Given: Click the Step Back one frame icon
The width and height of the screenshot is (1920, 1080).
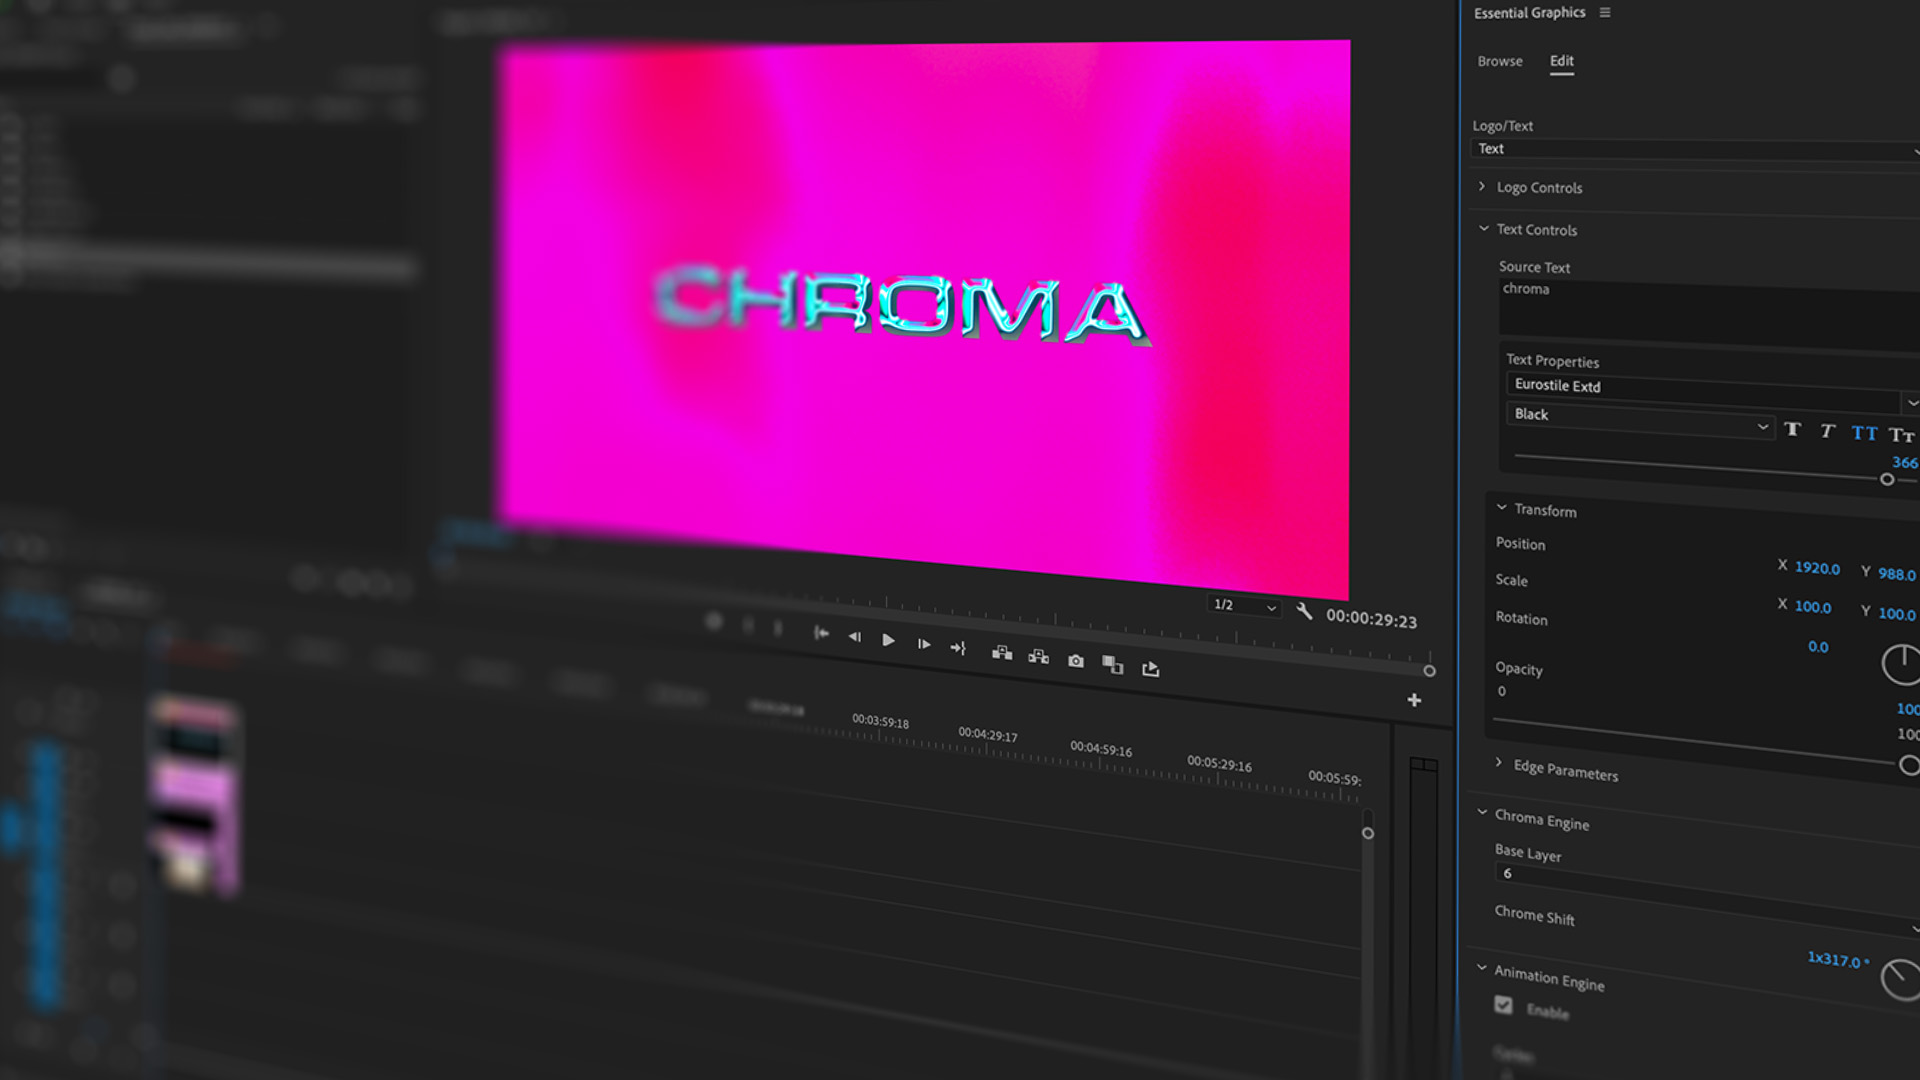Looking at the screenshot, I should click(855, 637).
